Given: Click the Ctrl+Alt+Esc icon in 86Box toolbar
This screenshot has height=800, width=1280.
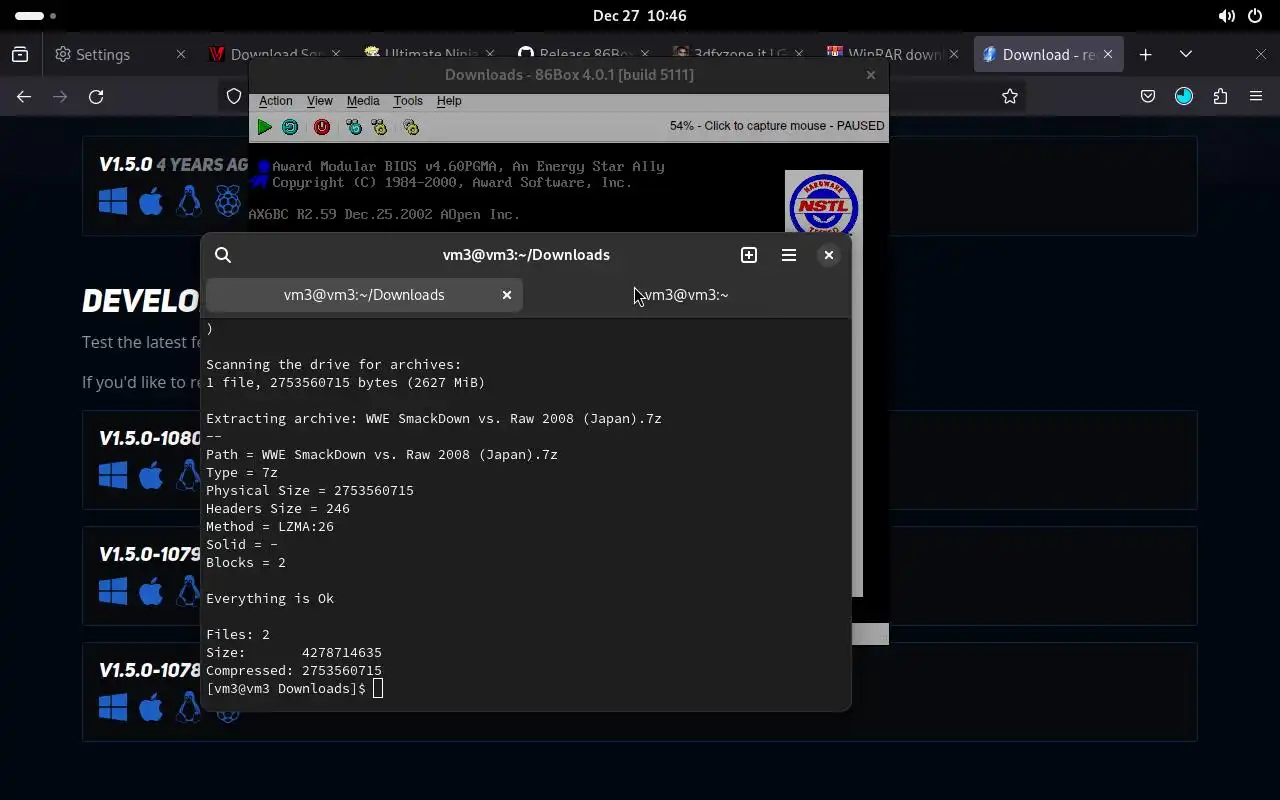Looking at the screenshot, I should 379,127.
